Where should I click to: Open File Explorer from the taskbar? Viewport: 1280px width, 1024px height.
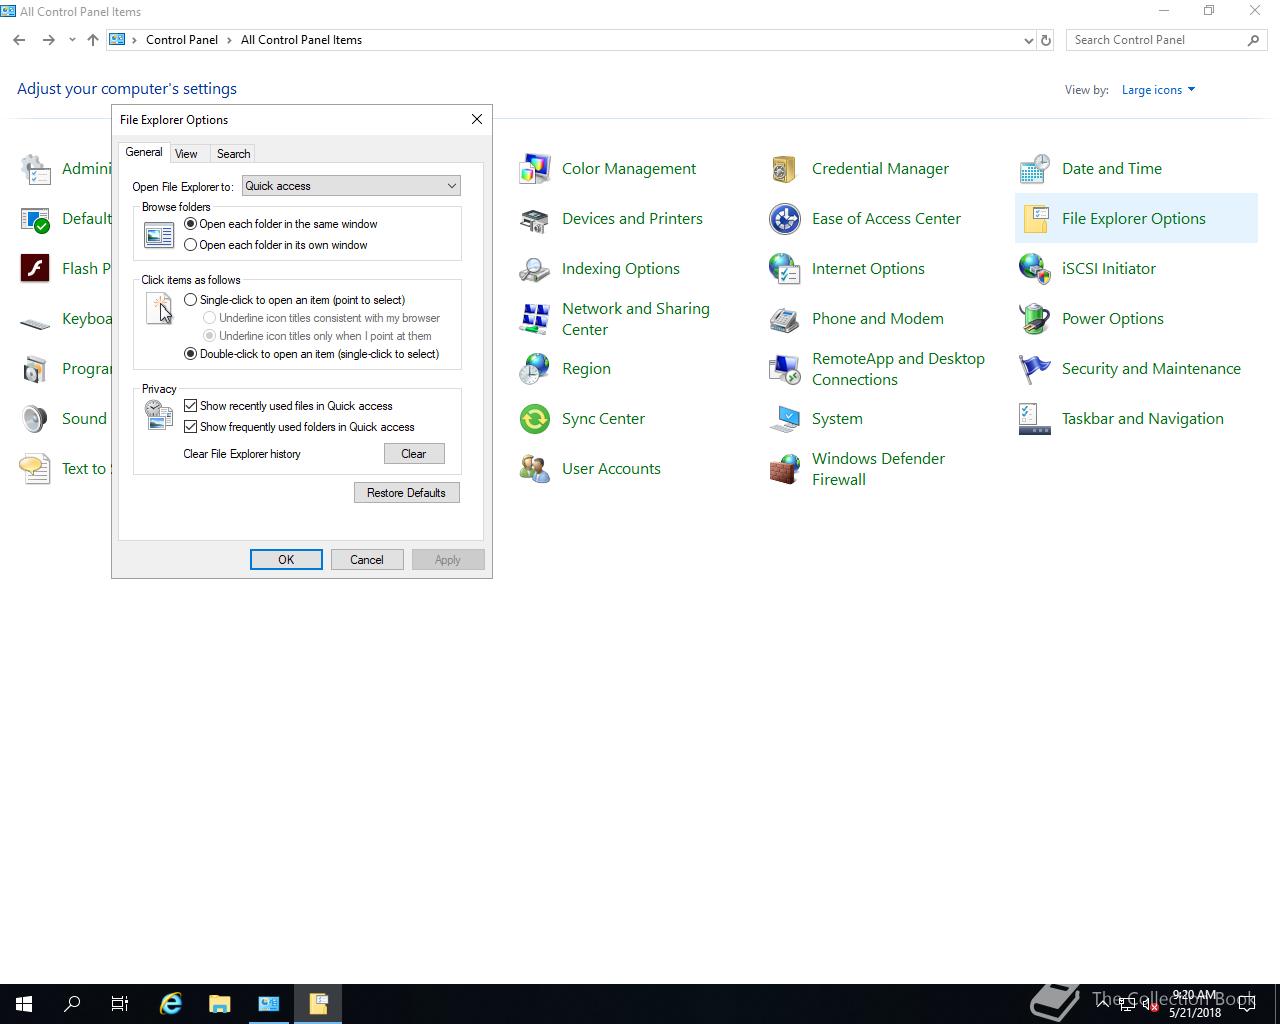(220, 1004)
